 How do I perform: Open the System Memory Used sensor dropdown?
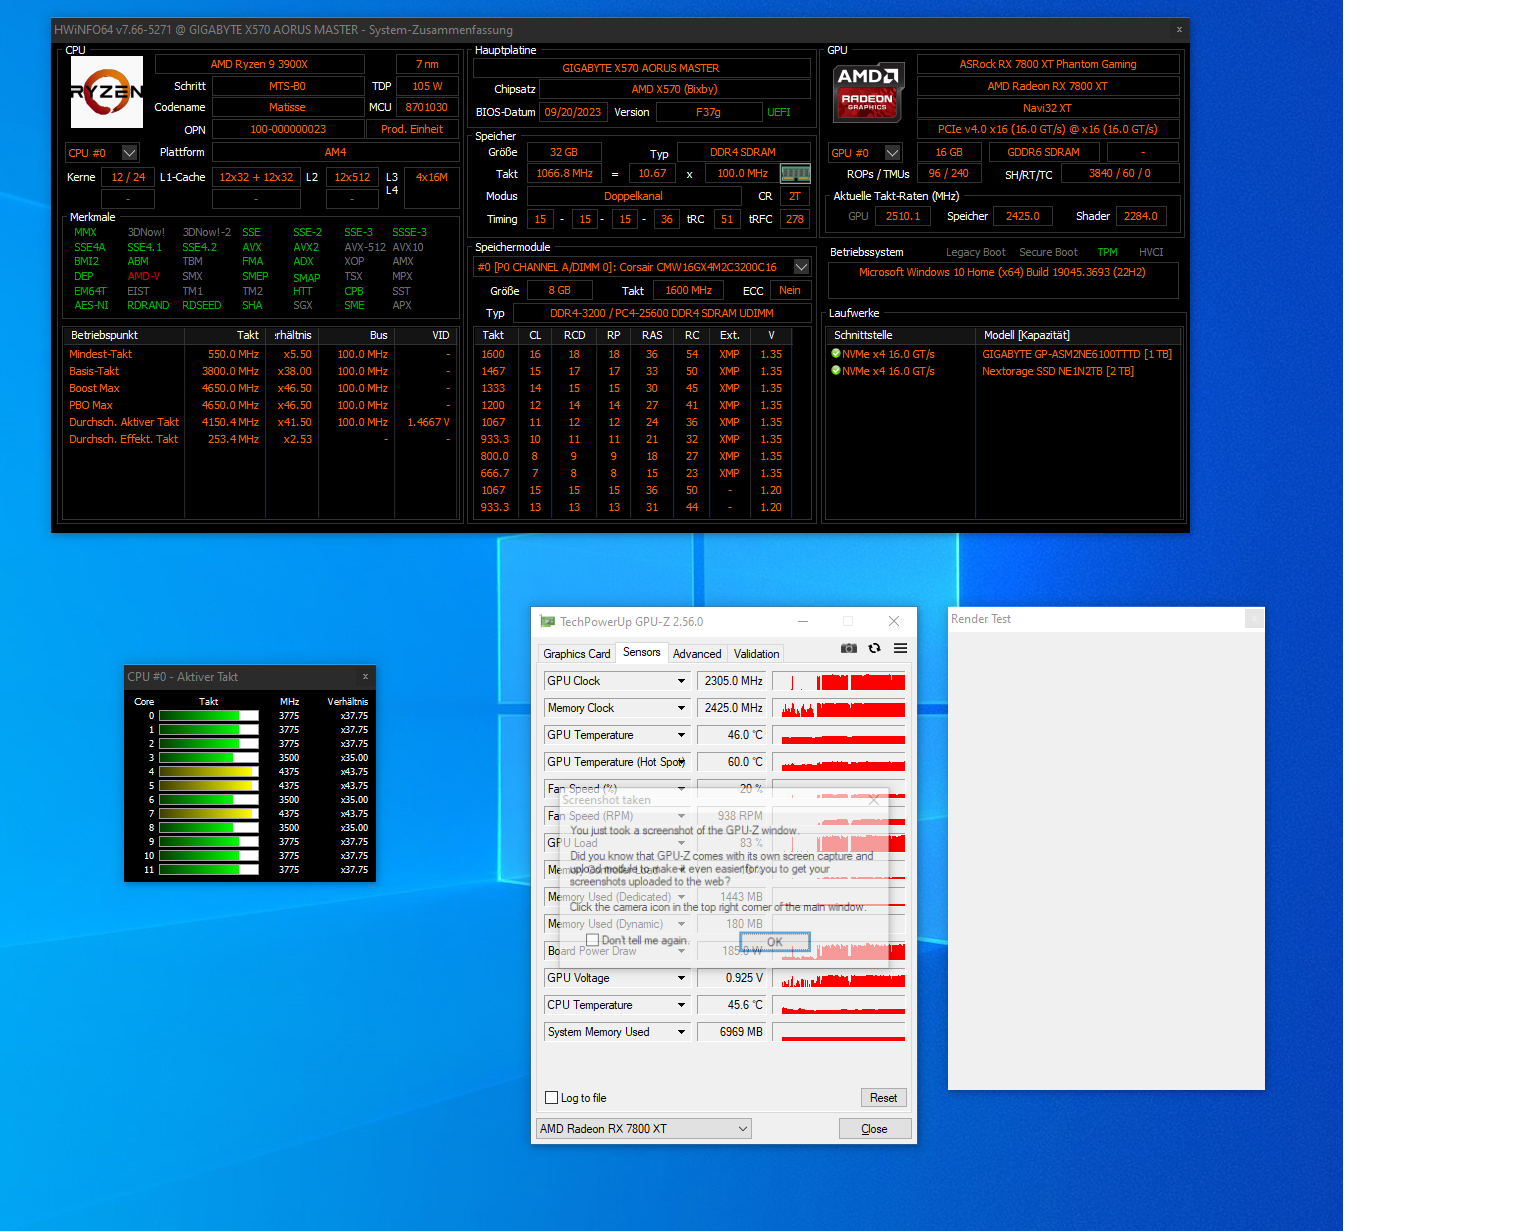coord(681,1032)
